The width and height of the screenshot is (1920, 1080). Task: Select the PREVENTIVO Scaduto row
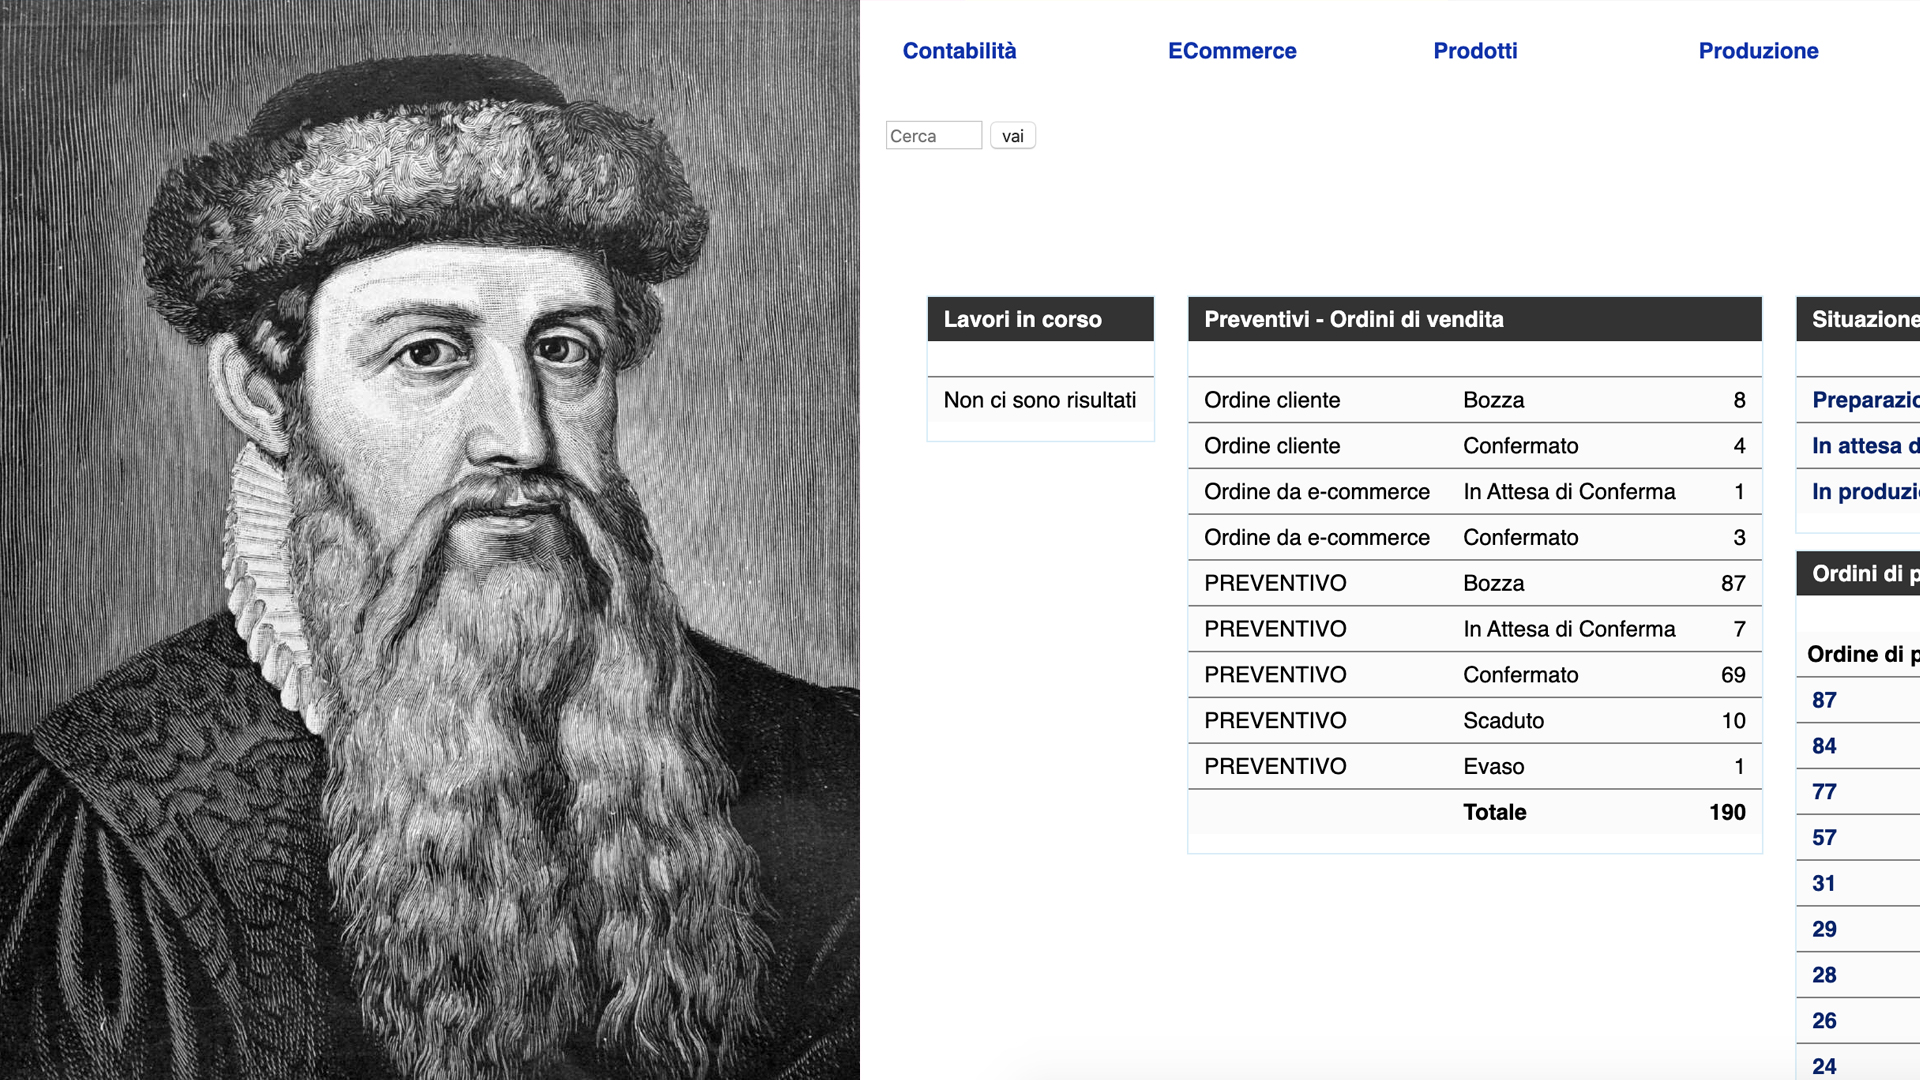[1475, 721]
